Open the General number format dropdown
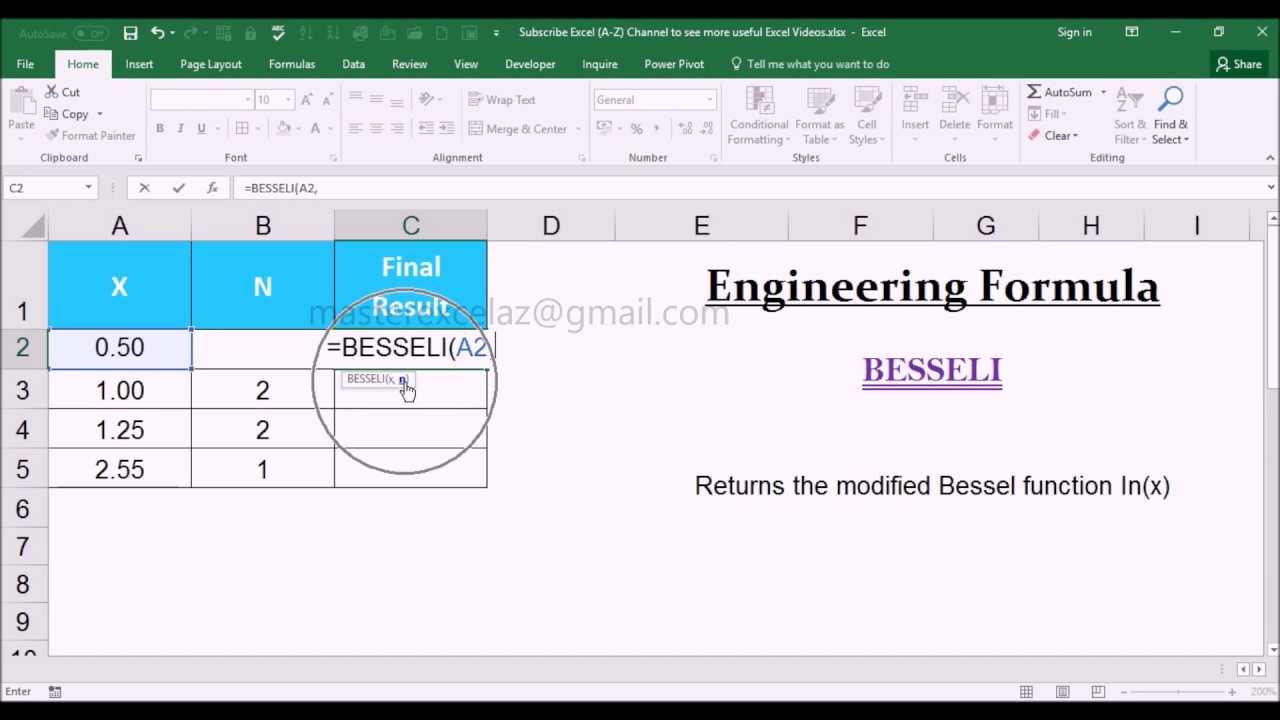Image resolution: width=1280 pixels, height=720 pixels. click(710, 100)
